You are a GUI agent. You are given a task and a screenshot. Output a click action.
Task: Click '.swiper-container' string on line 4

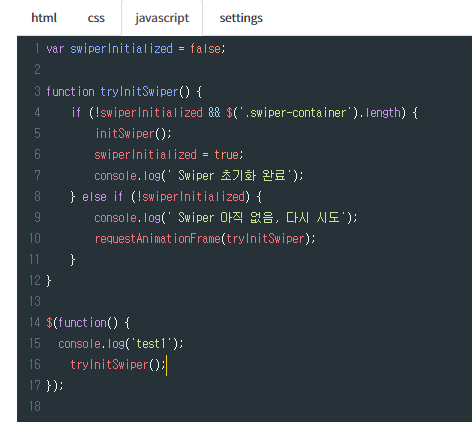point(296,113)
